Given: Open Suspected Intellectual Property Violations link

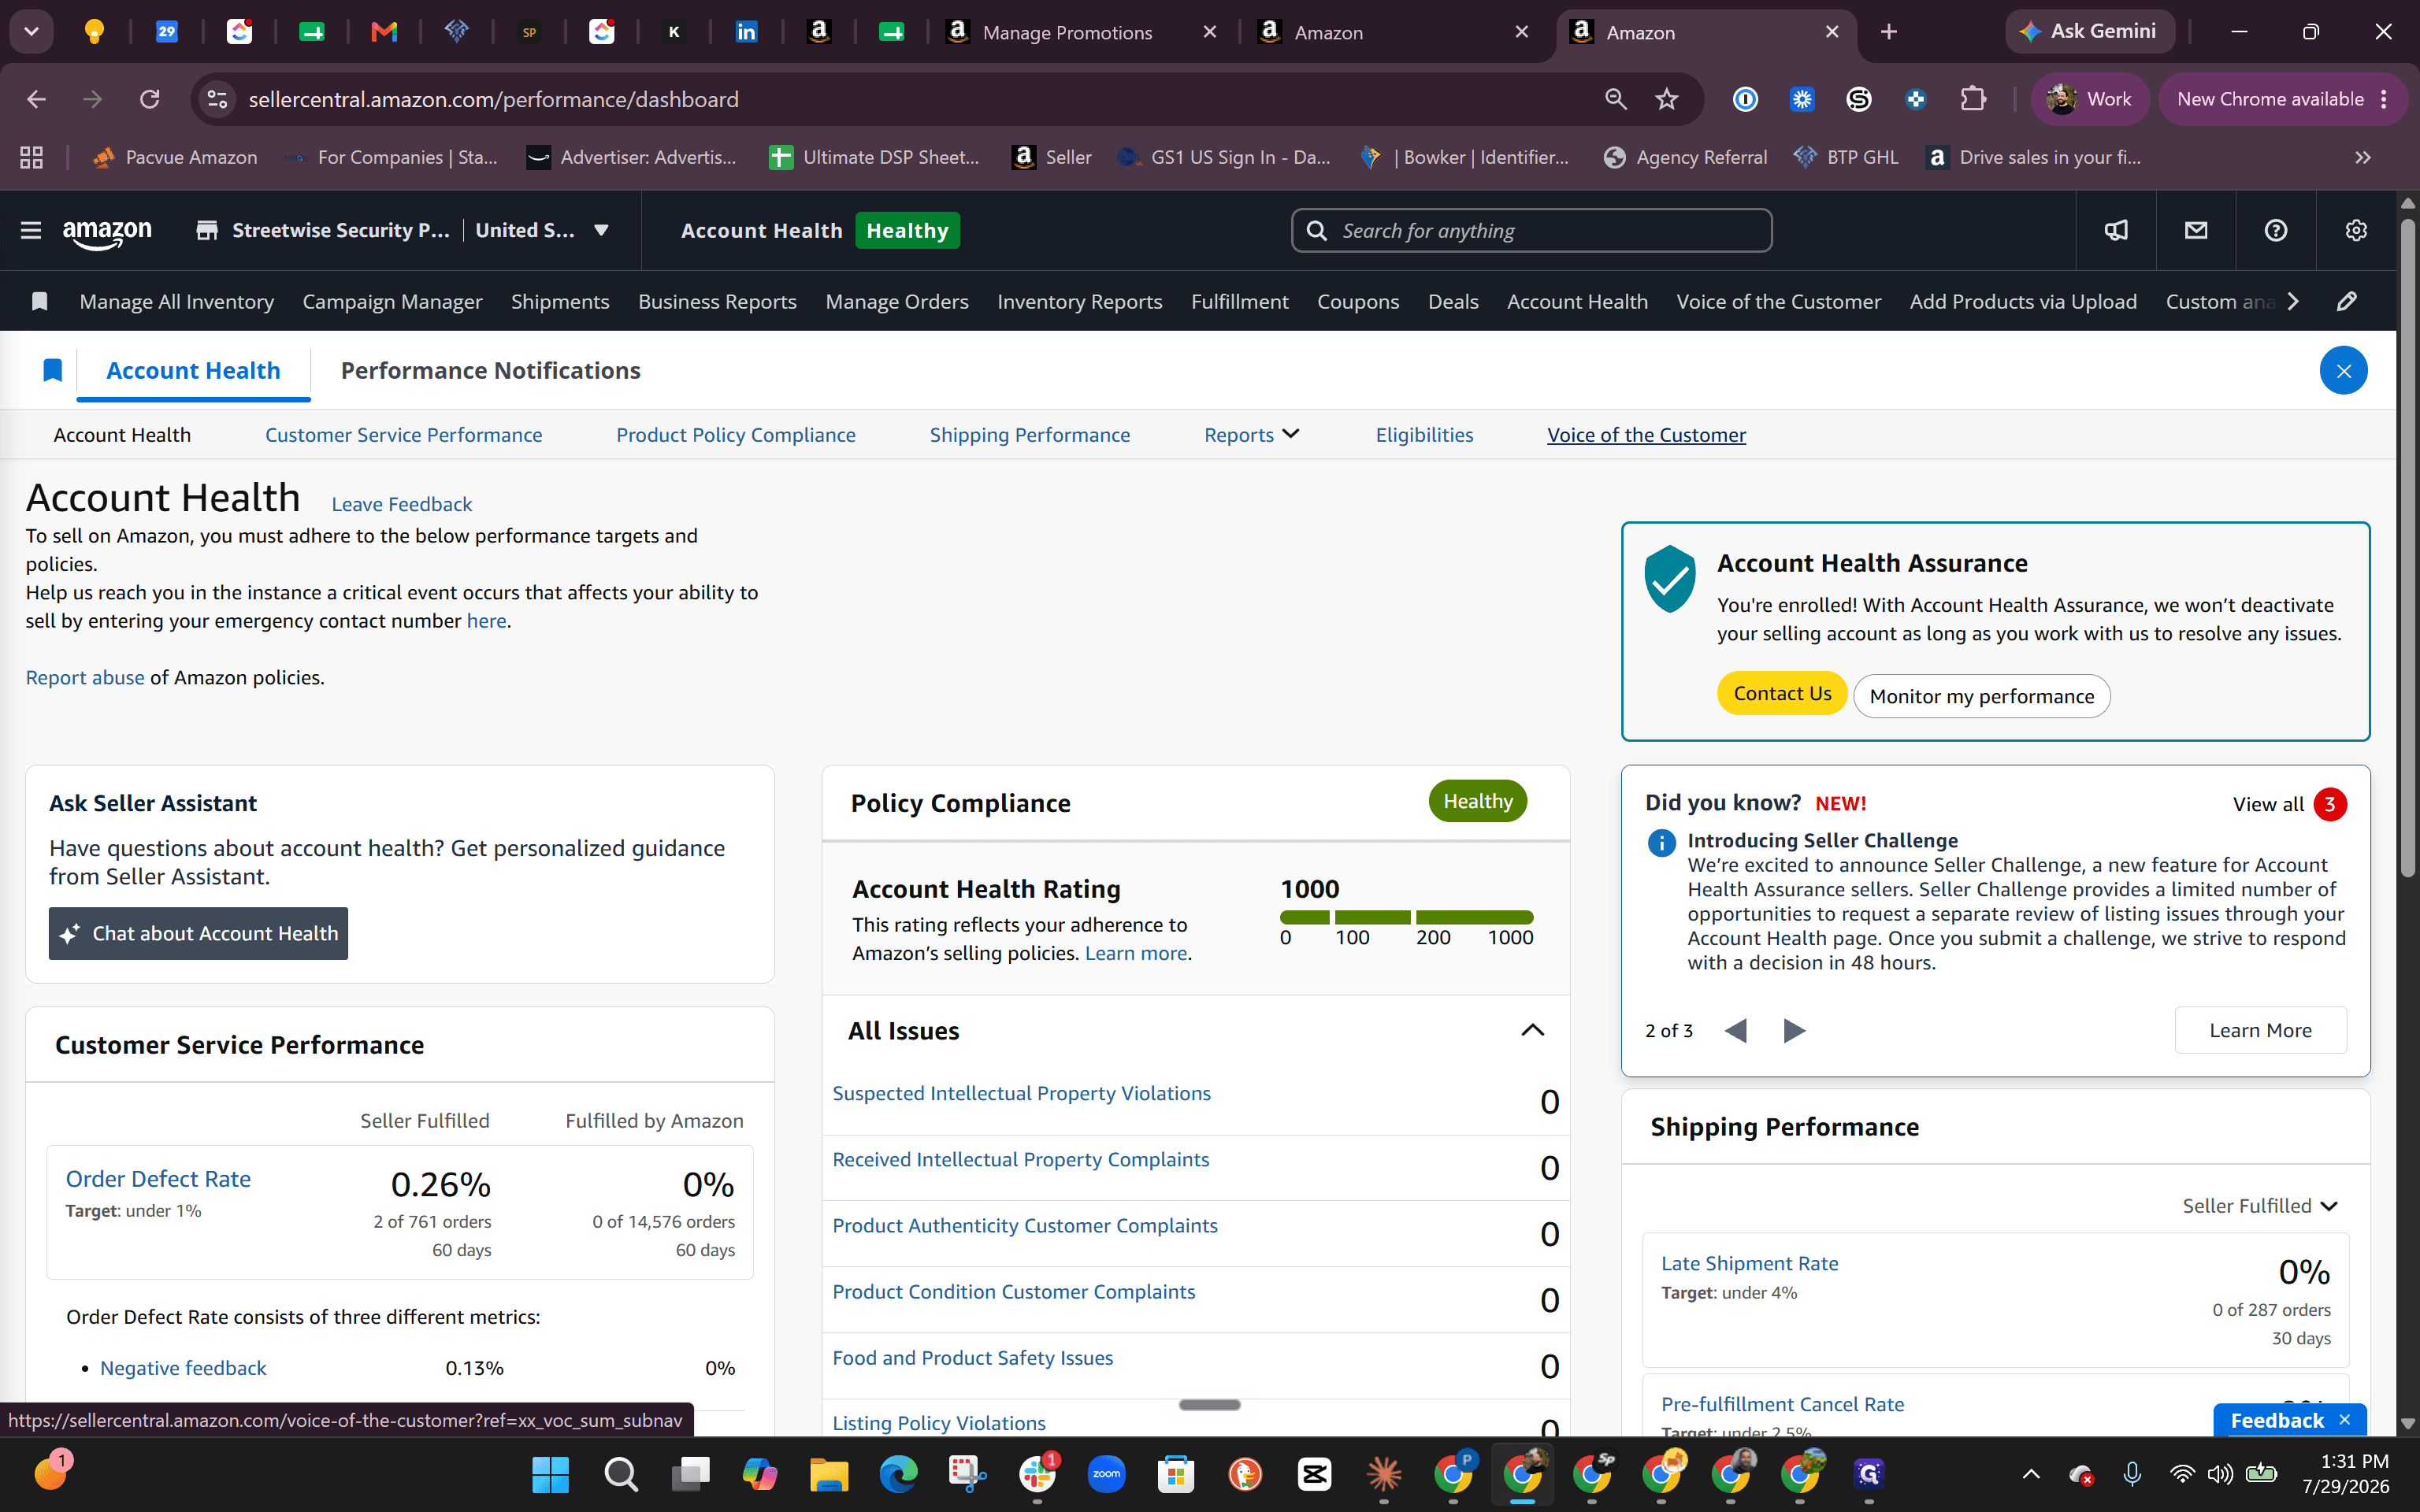Looking at the screenshot, I should click(1021, 1093).
